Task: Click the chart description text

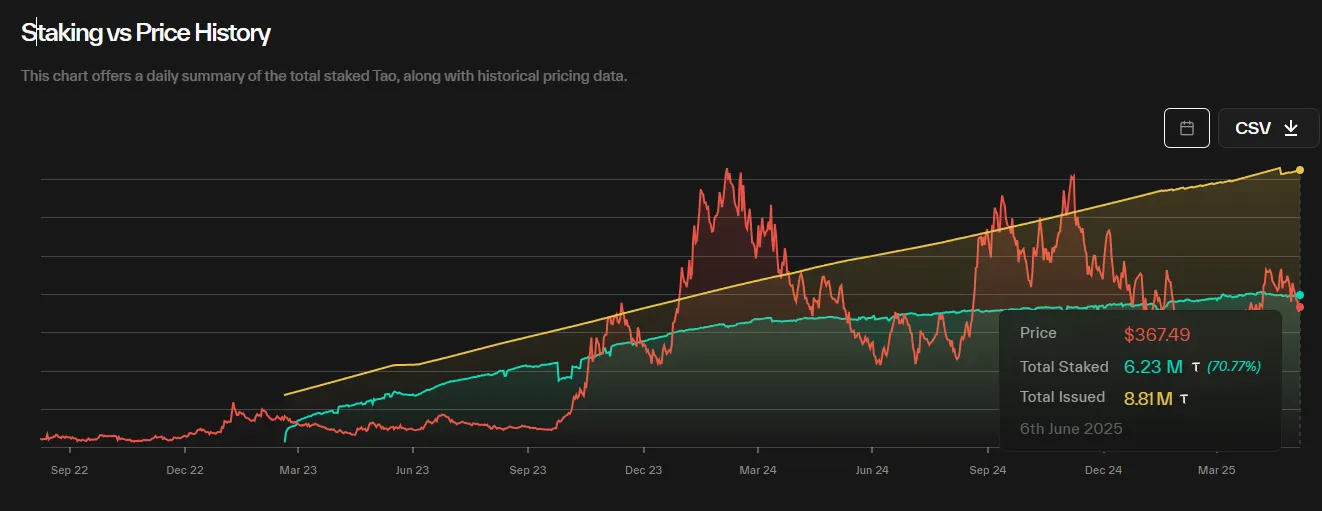Action: [324, 76]
